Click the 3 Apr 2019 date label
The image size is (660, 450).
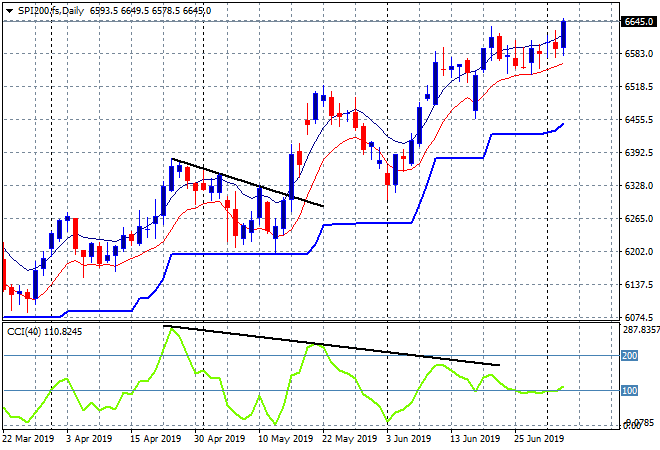[89, 439]
